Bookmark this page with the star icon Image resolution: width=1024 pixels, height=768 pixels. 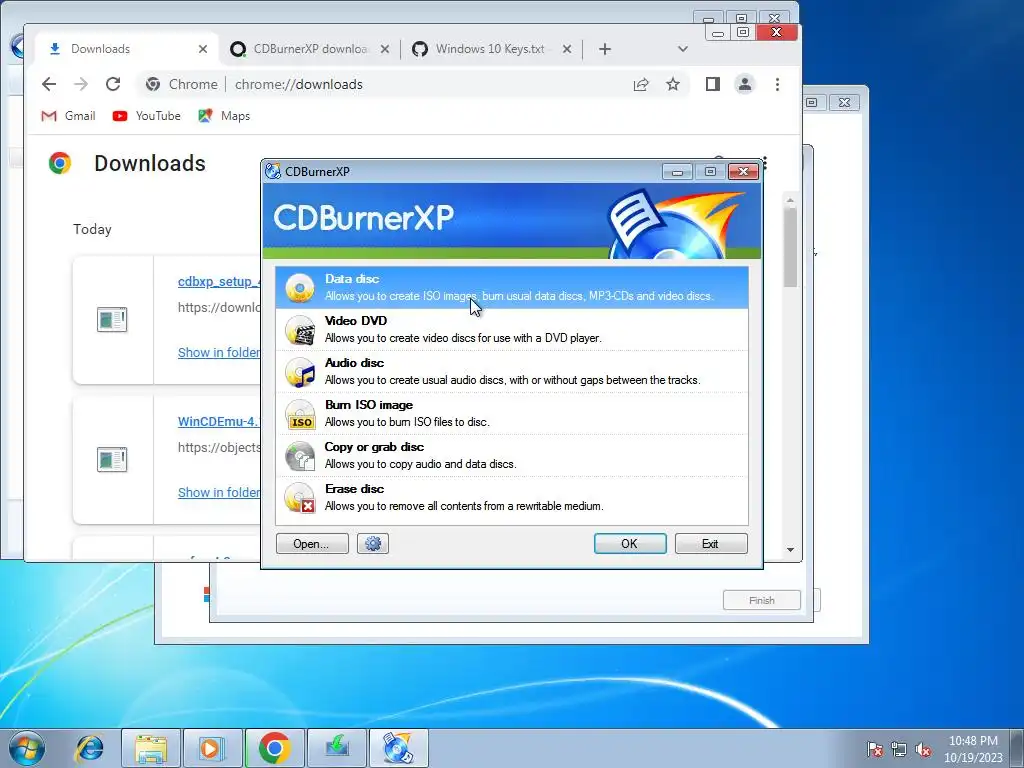[673, 84]
